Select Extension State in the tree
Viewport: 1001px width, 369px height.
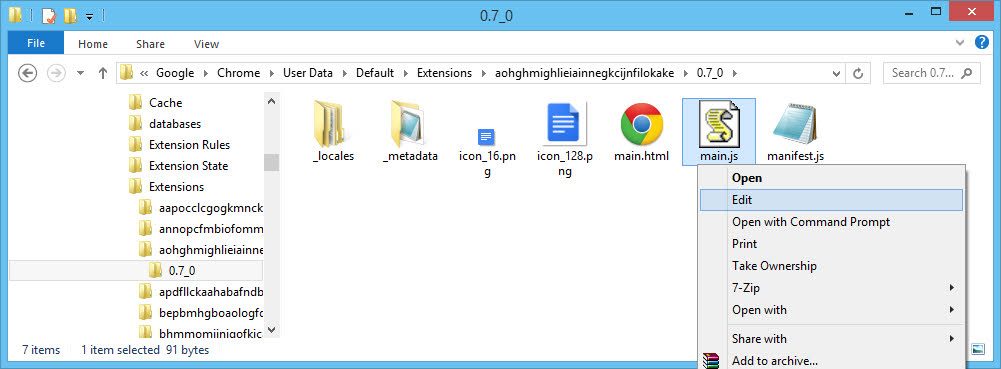click(x=188, y=166)
